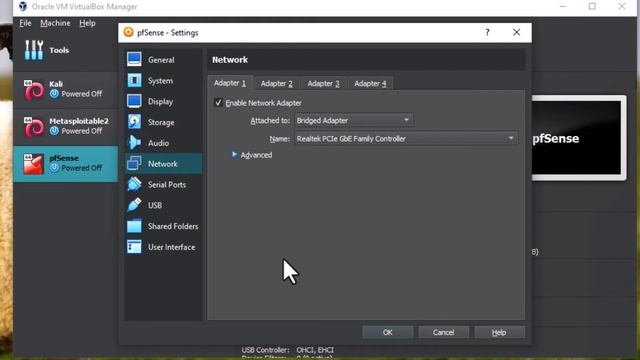Select the User Interface icon
This screenshot has width=640, height=360.
(x=134, y=247)
